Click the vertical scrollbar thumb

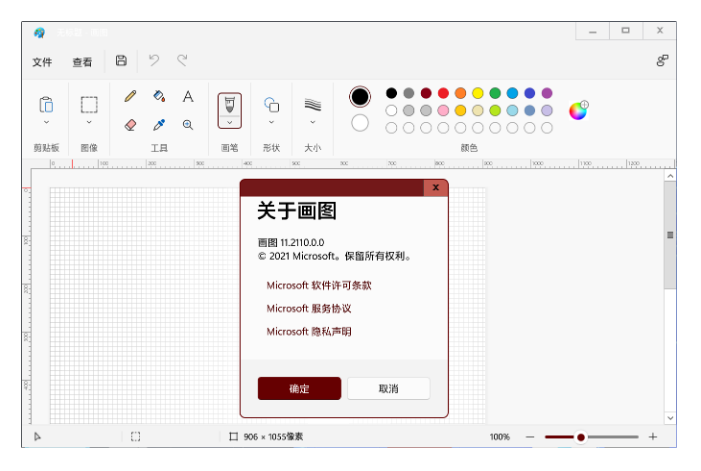[x=670, y=235]
